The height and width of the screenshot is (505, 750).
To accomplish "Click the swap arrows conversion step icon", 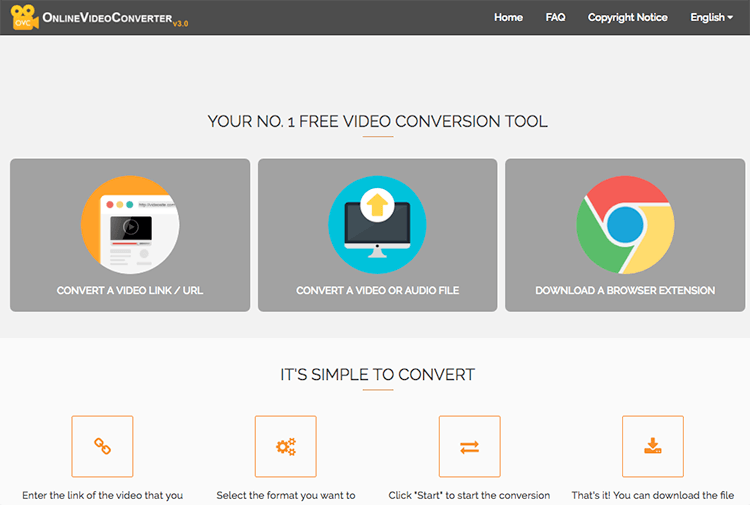I will [x=470, y=446].
